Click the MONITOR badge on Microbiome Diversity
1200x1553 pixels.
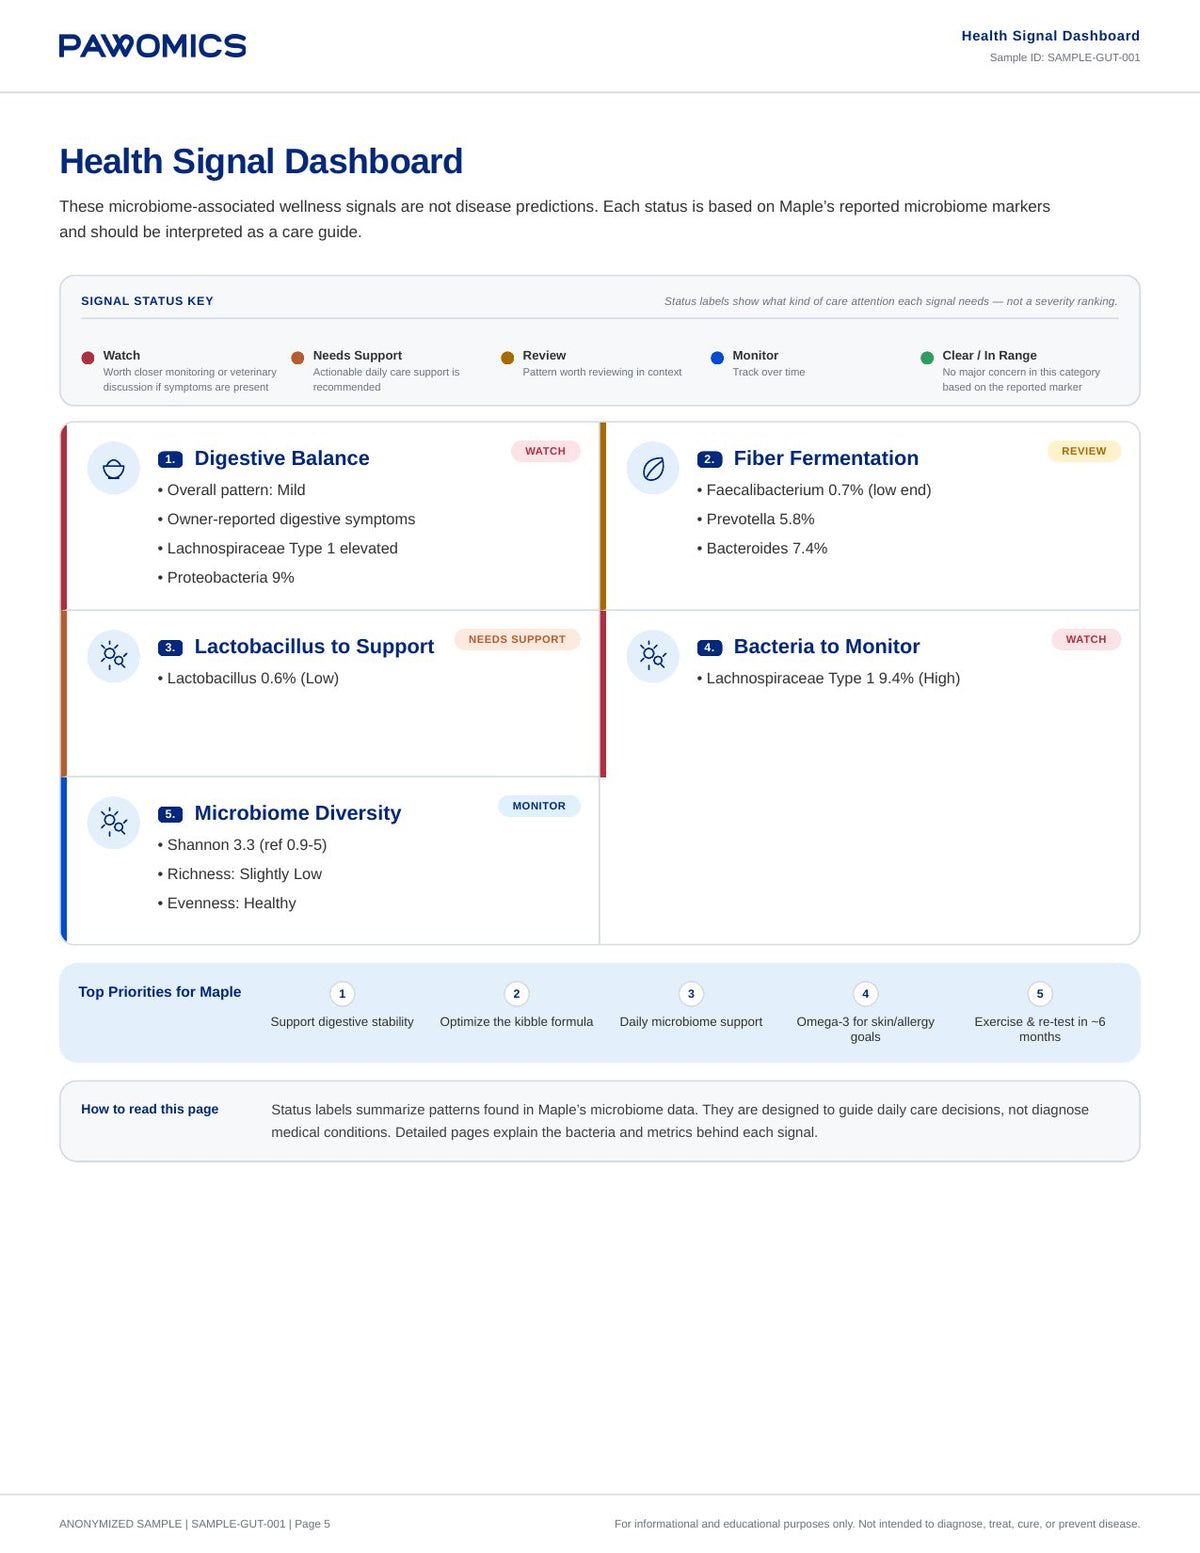(x=539, y=806)
